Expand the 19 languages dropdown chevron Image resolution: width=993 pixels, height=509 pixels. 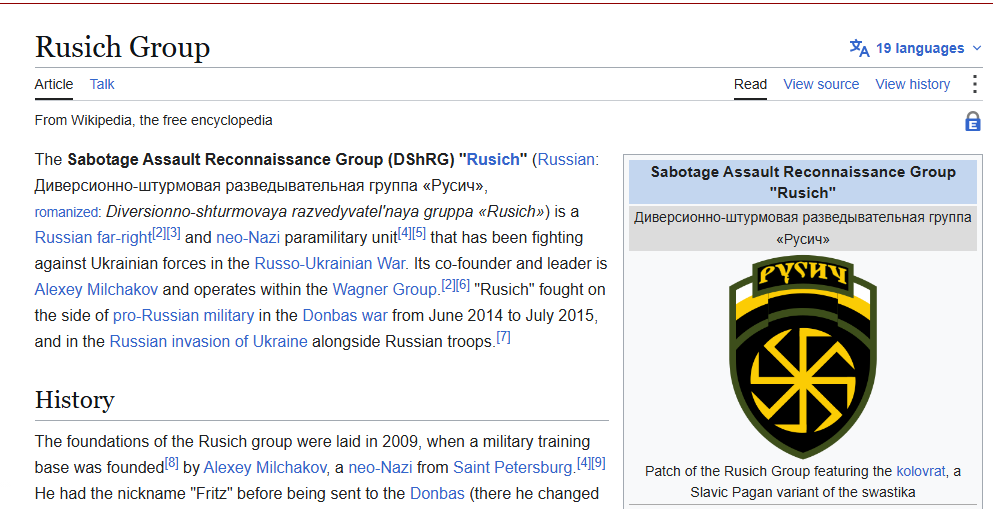pyautogui.click(x=977, y=48)
